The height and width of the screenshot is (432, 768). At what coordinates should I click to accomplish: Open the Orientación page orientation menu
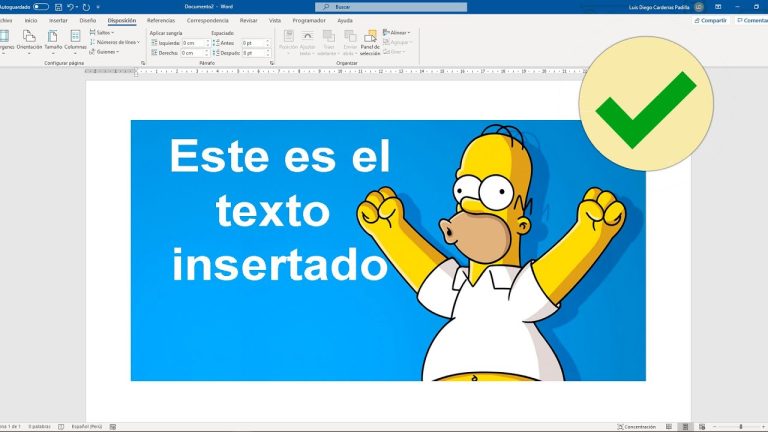[x=29, y=41]
